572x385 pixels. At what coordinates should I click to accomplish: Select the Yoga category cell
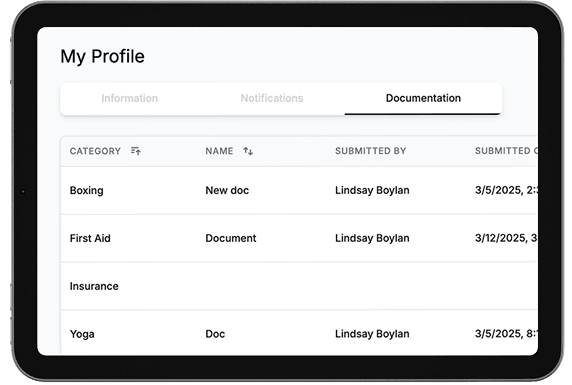point(82,334)
